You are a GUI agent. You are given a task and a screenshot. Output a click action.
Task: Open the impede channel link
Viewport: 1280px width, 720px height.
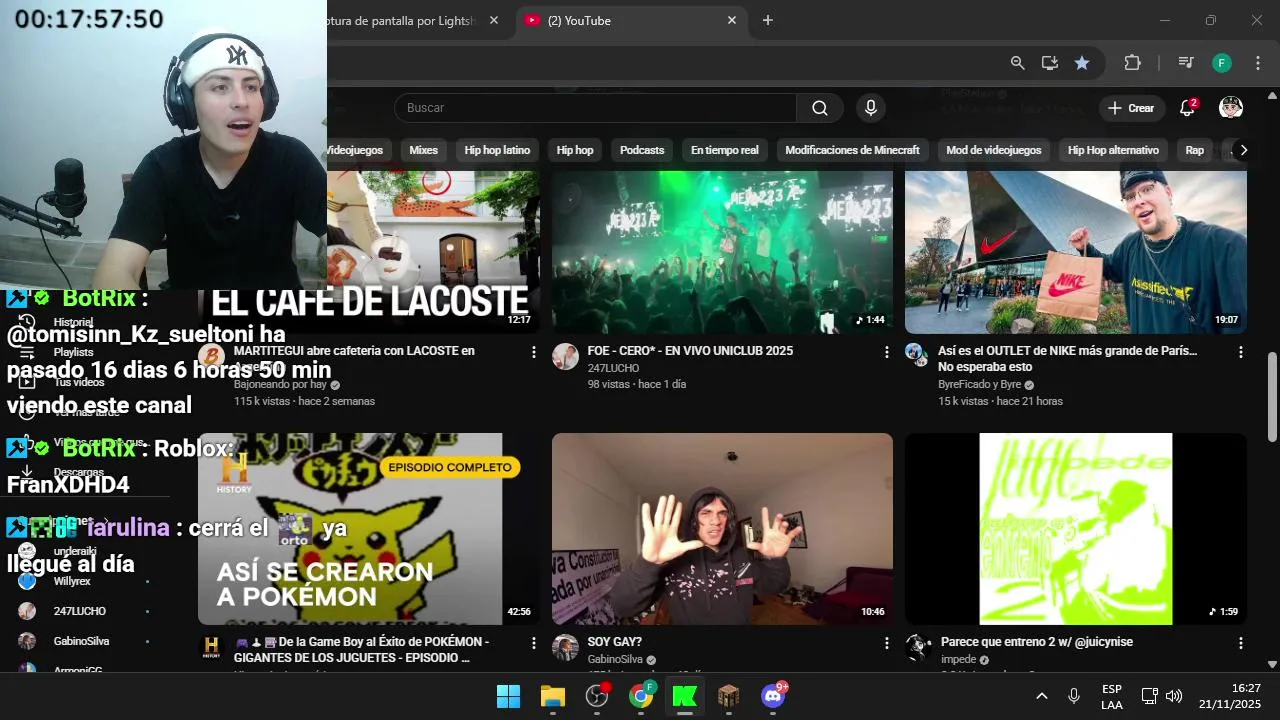point(959,660)
